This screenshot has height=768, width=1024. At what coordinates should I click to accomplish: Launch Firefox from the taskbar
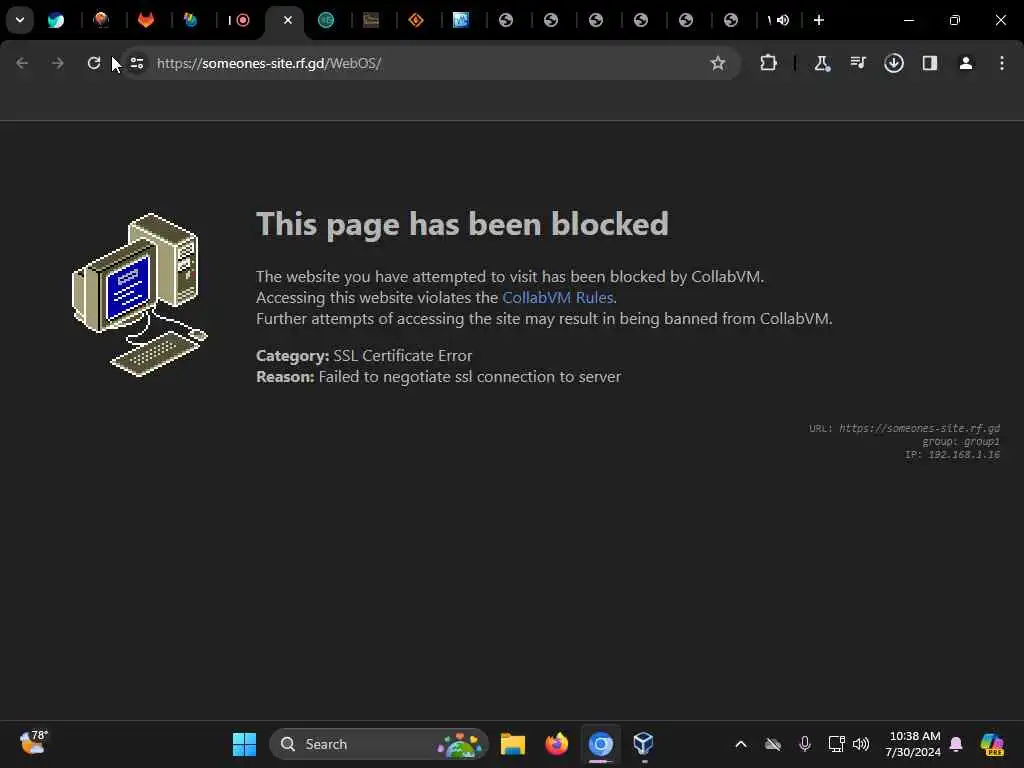[556, 744]
